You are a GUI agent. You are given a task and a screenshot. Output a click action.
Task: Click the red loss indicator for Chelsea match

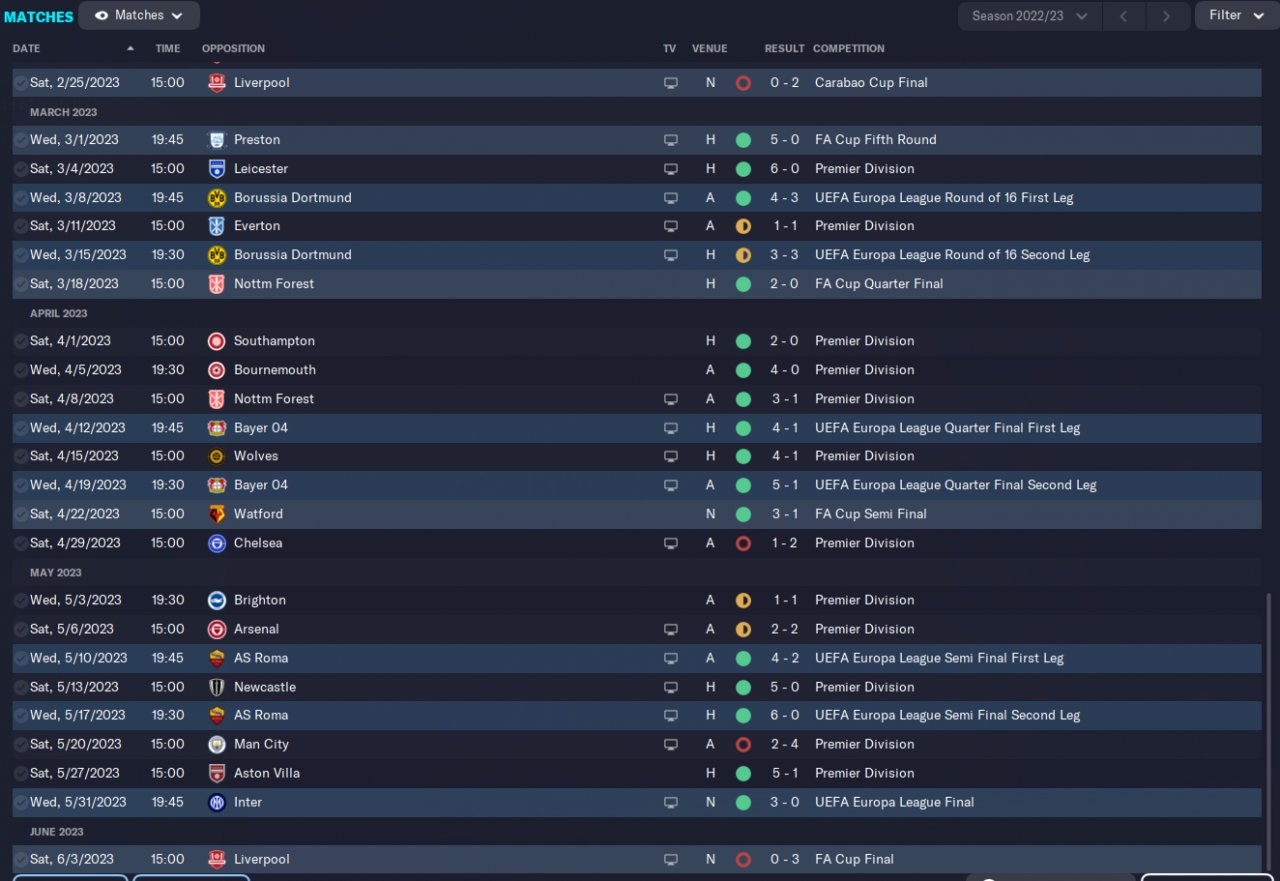[x=743, y=543]
